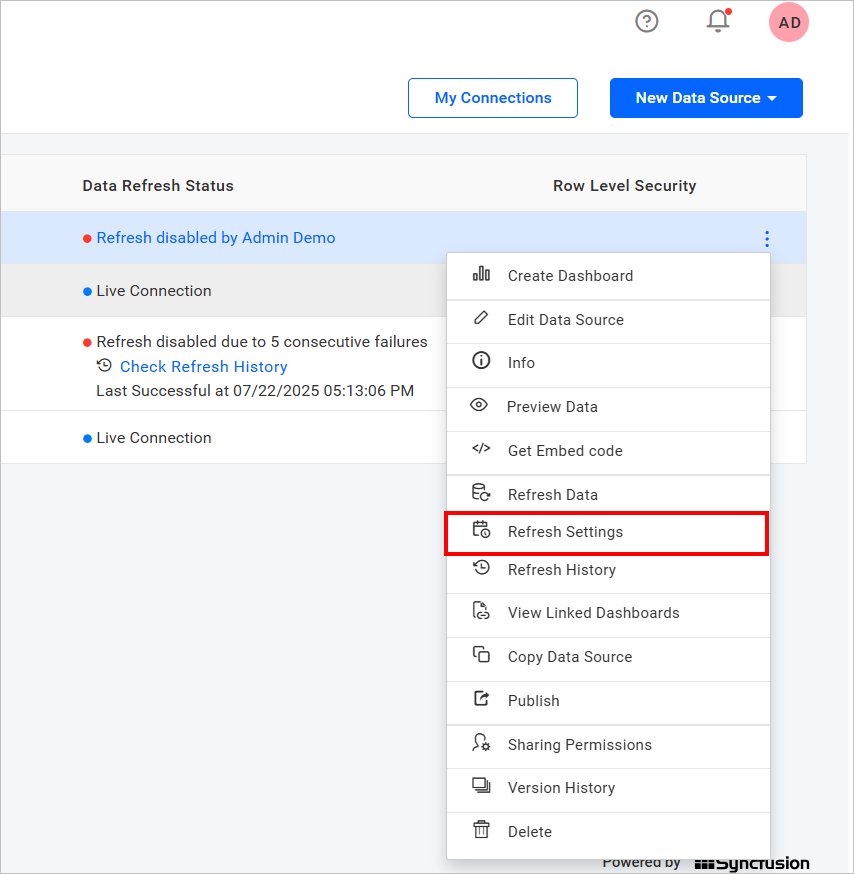854x874 pixels.
Task: Open the three-dot actions menu
Action: (x=766, y=239)
